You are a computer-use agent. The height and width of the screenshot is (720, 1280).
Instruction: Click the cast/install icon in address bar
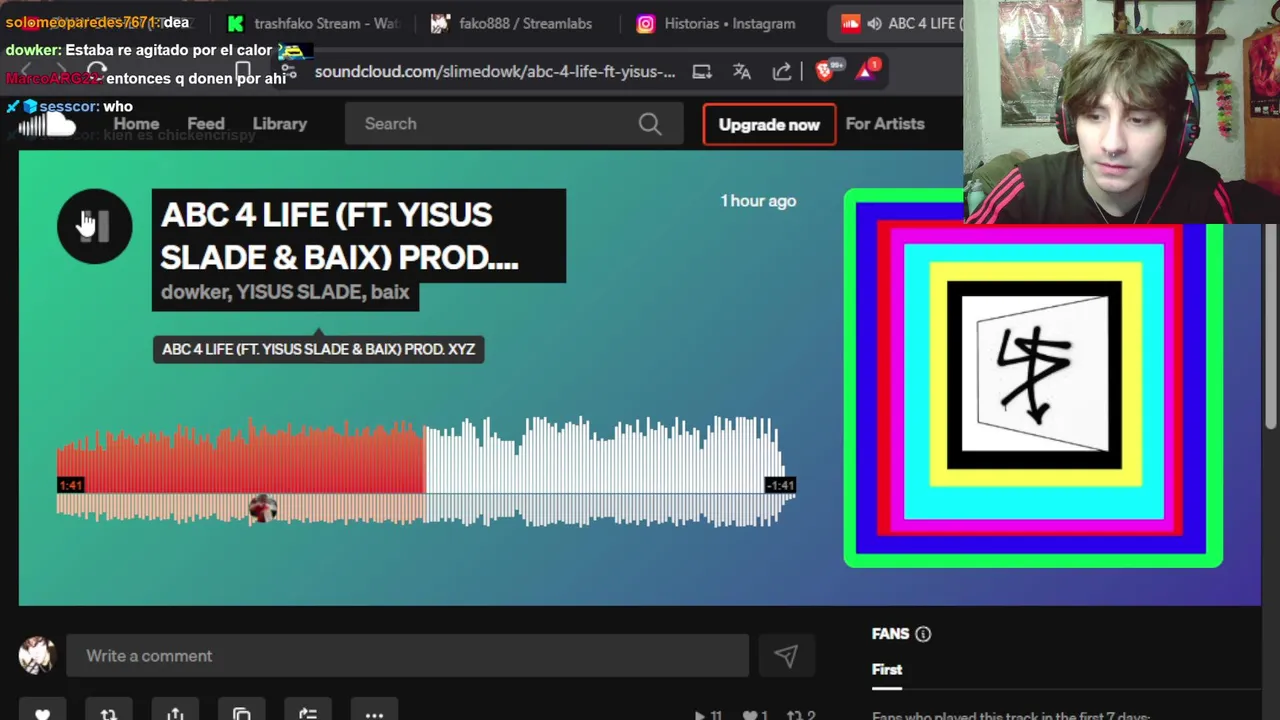point(702,71)
